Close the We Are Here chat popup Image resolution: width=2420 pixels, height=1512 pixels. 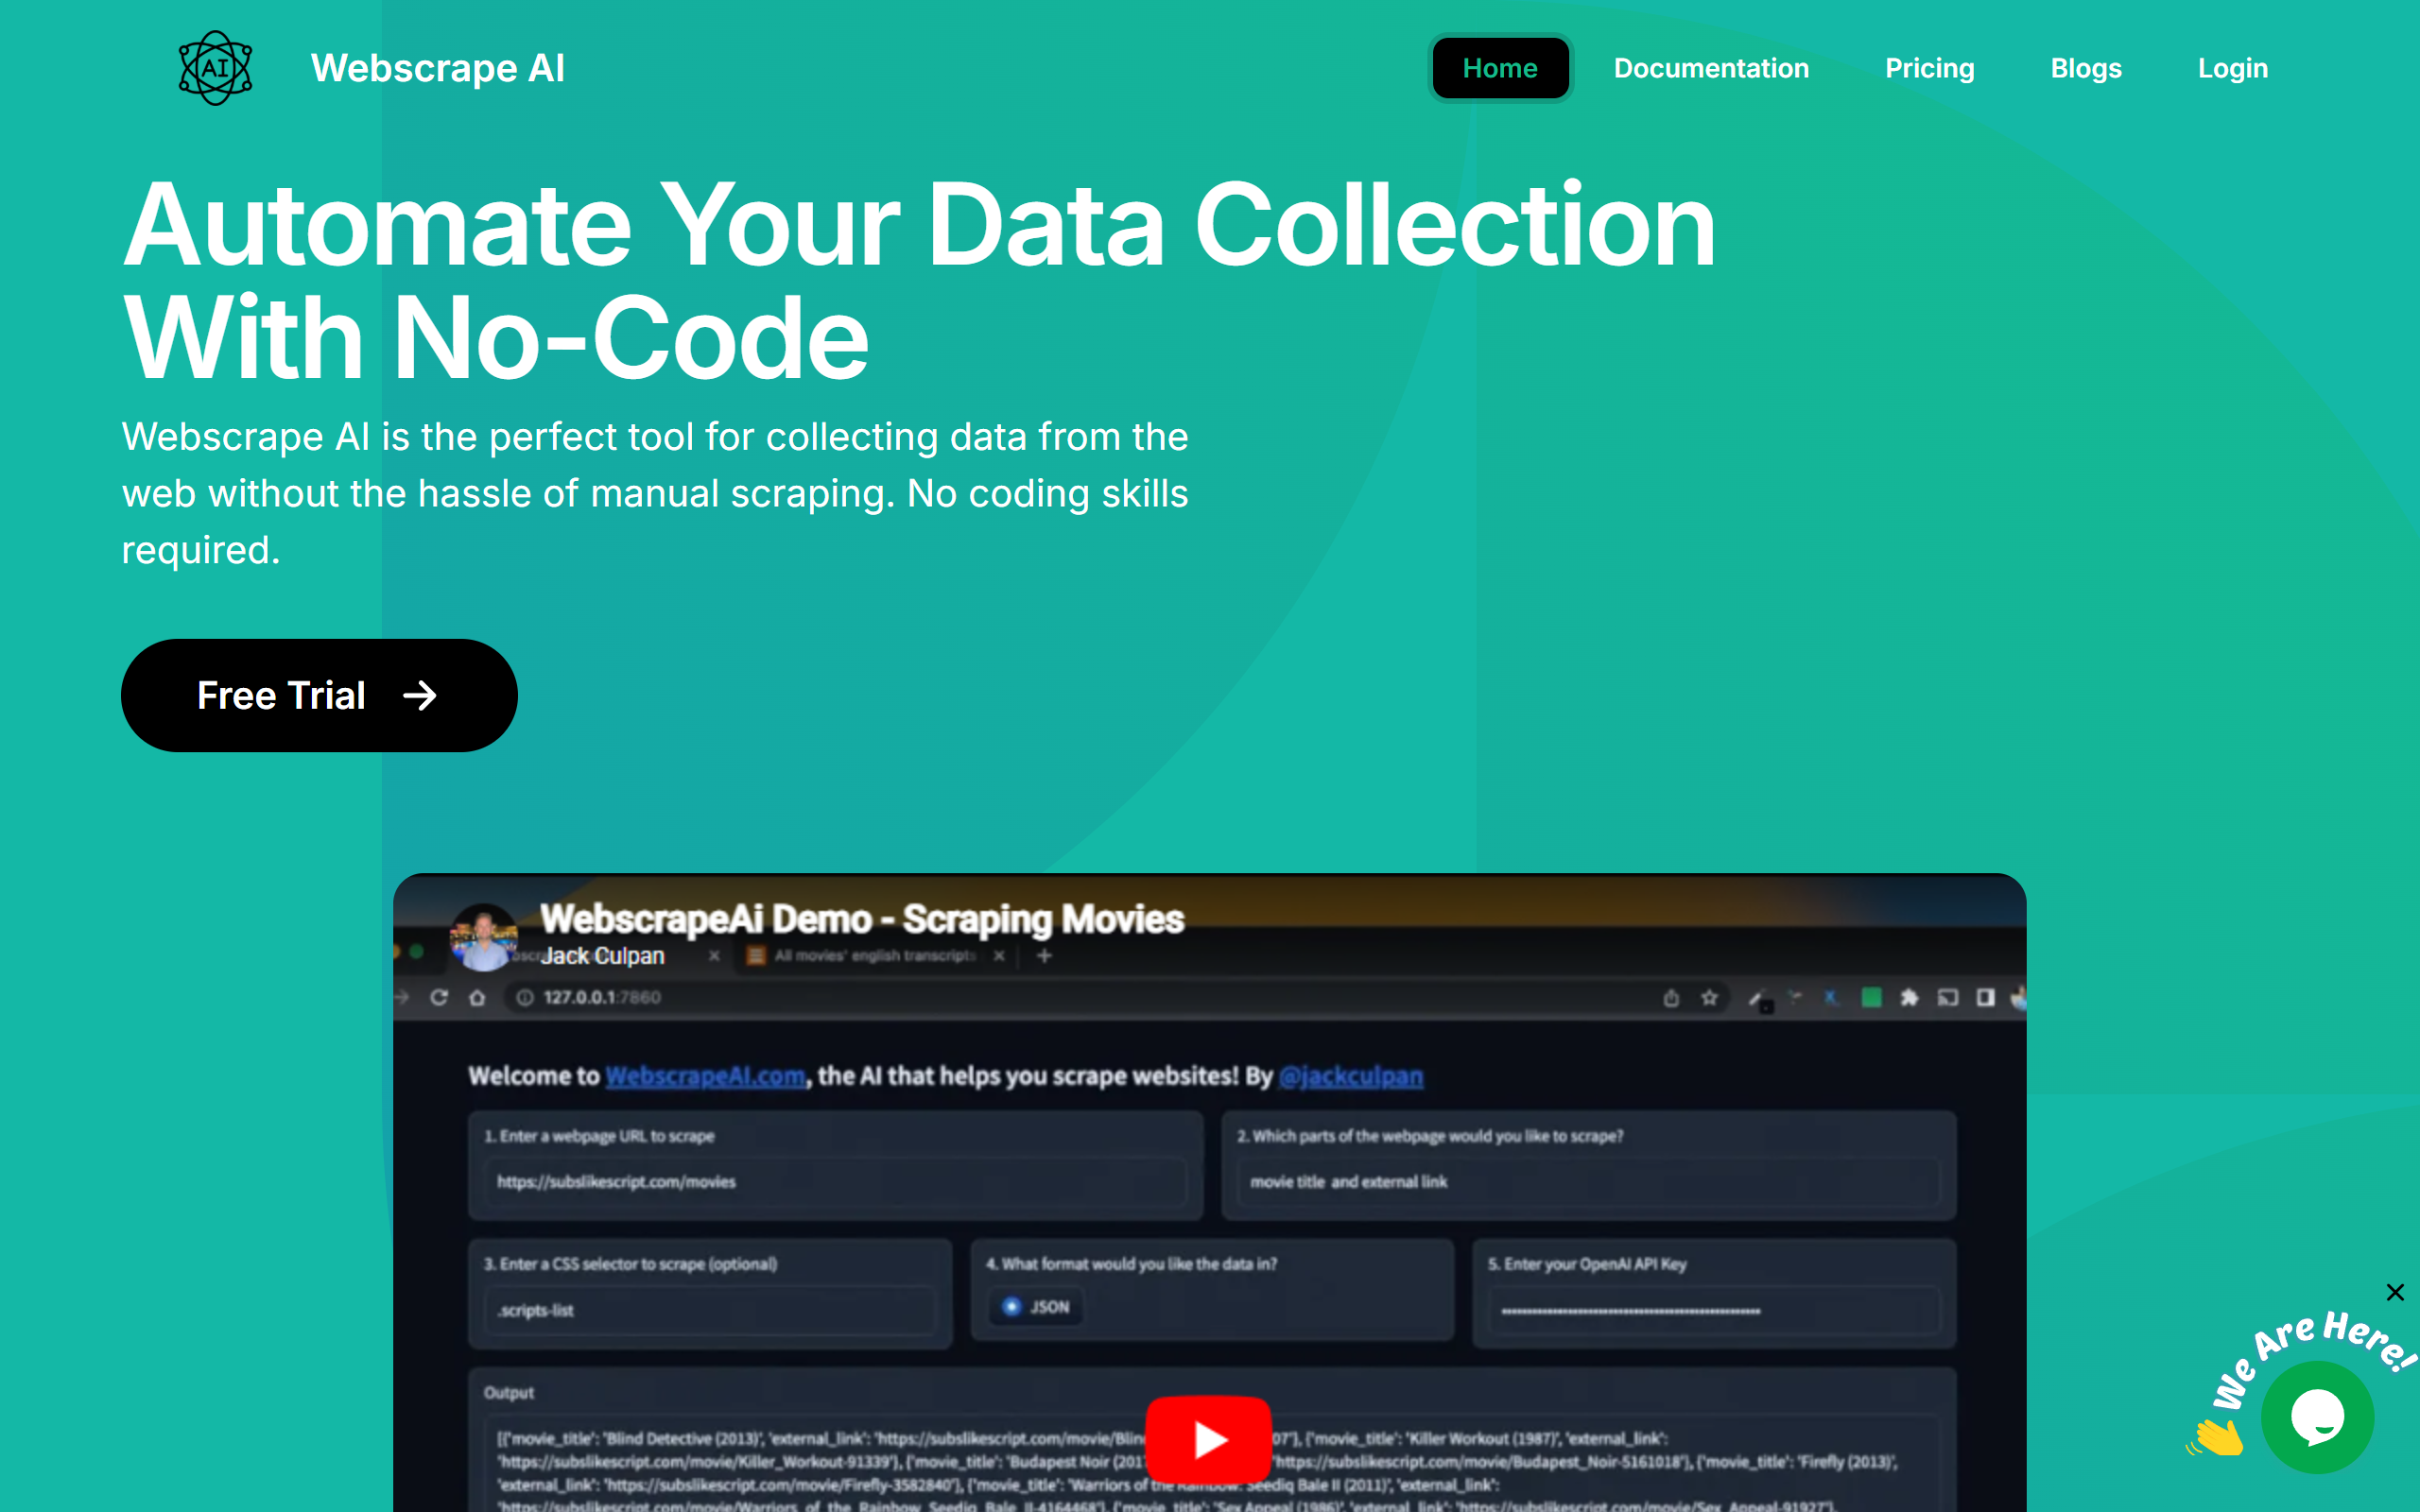[2394, 1292]
